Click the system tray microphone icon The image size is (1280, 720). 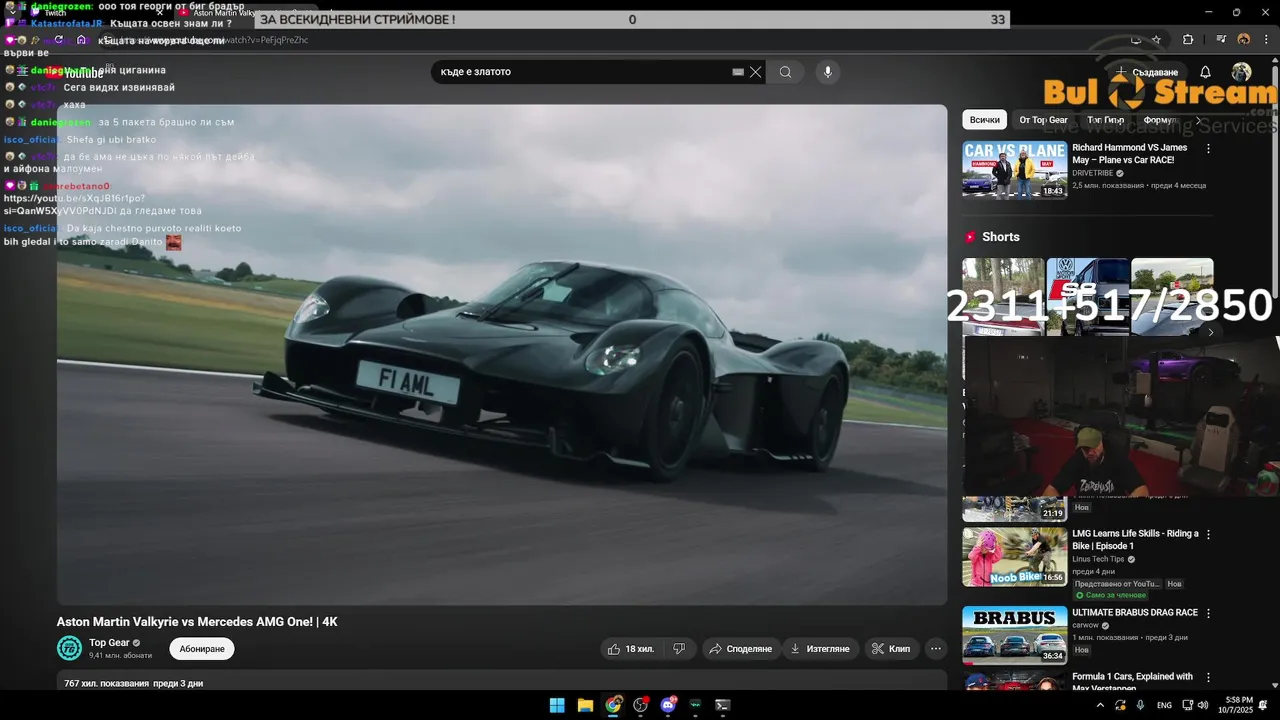pos(1140,705)
